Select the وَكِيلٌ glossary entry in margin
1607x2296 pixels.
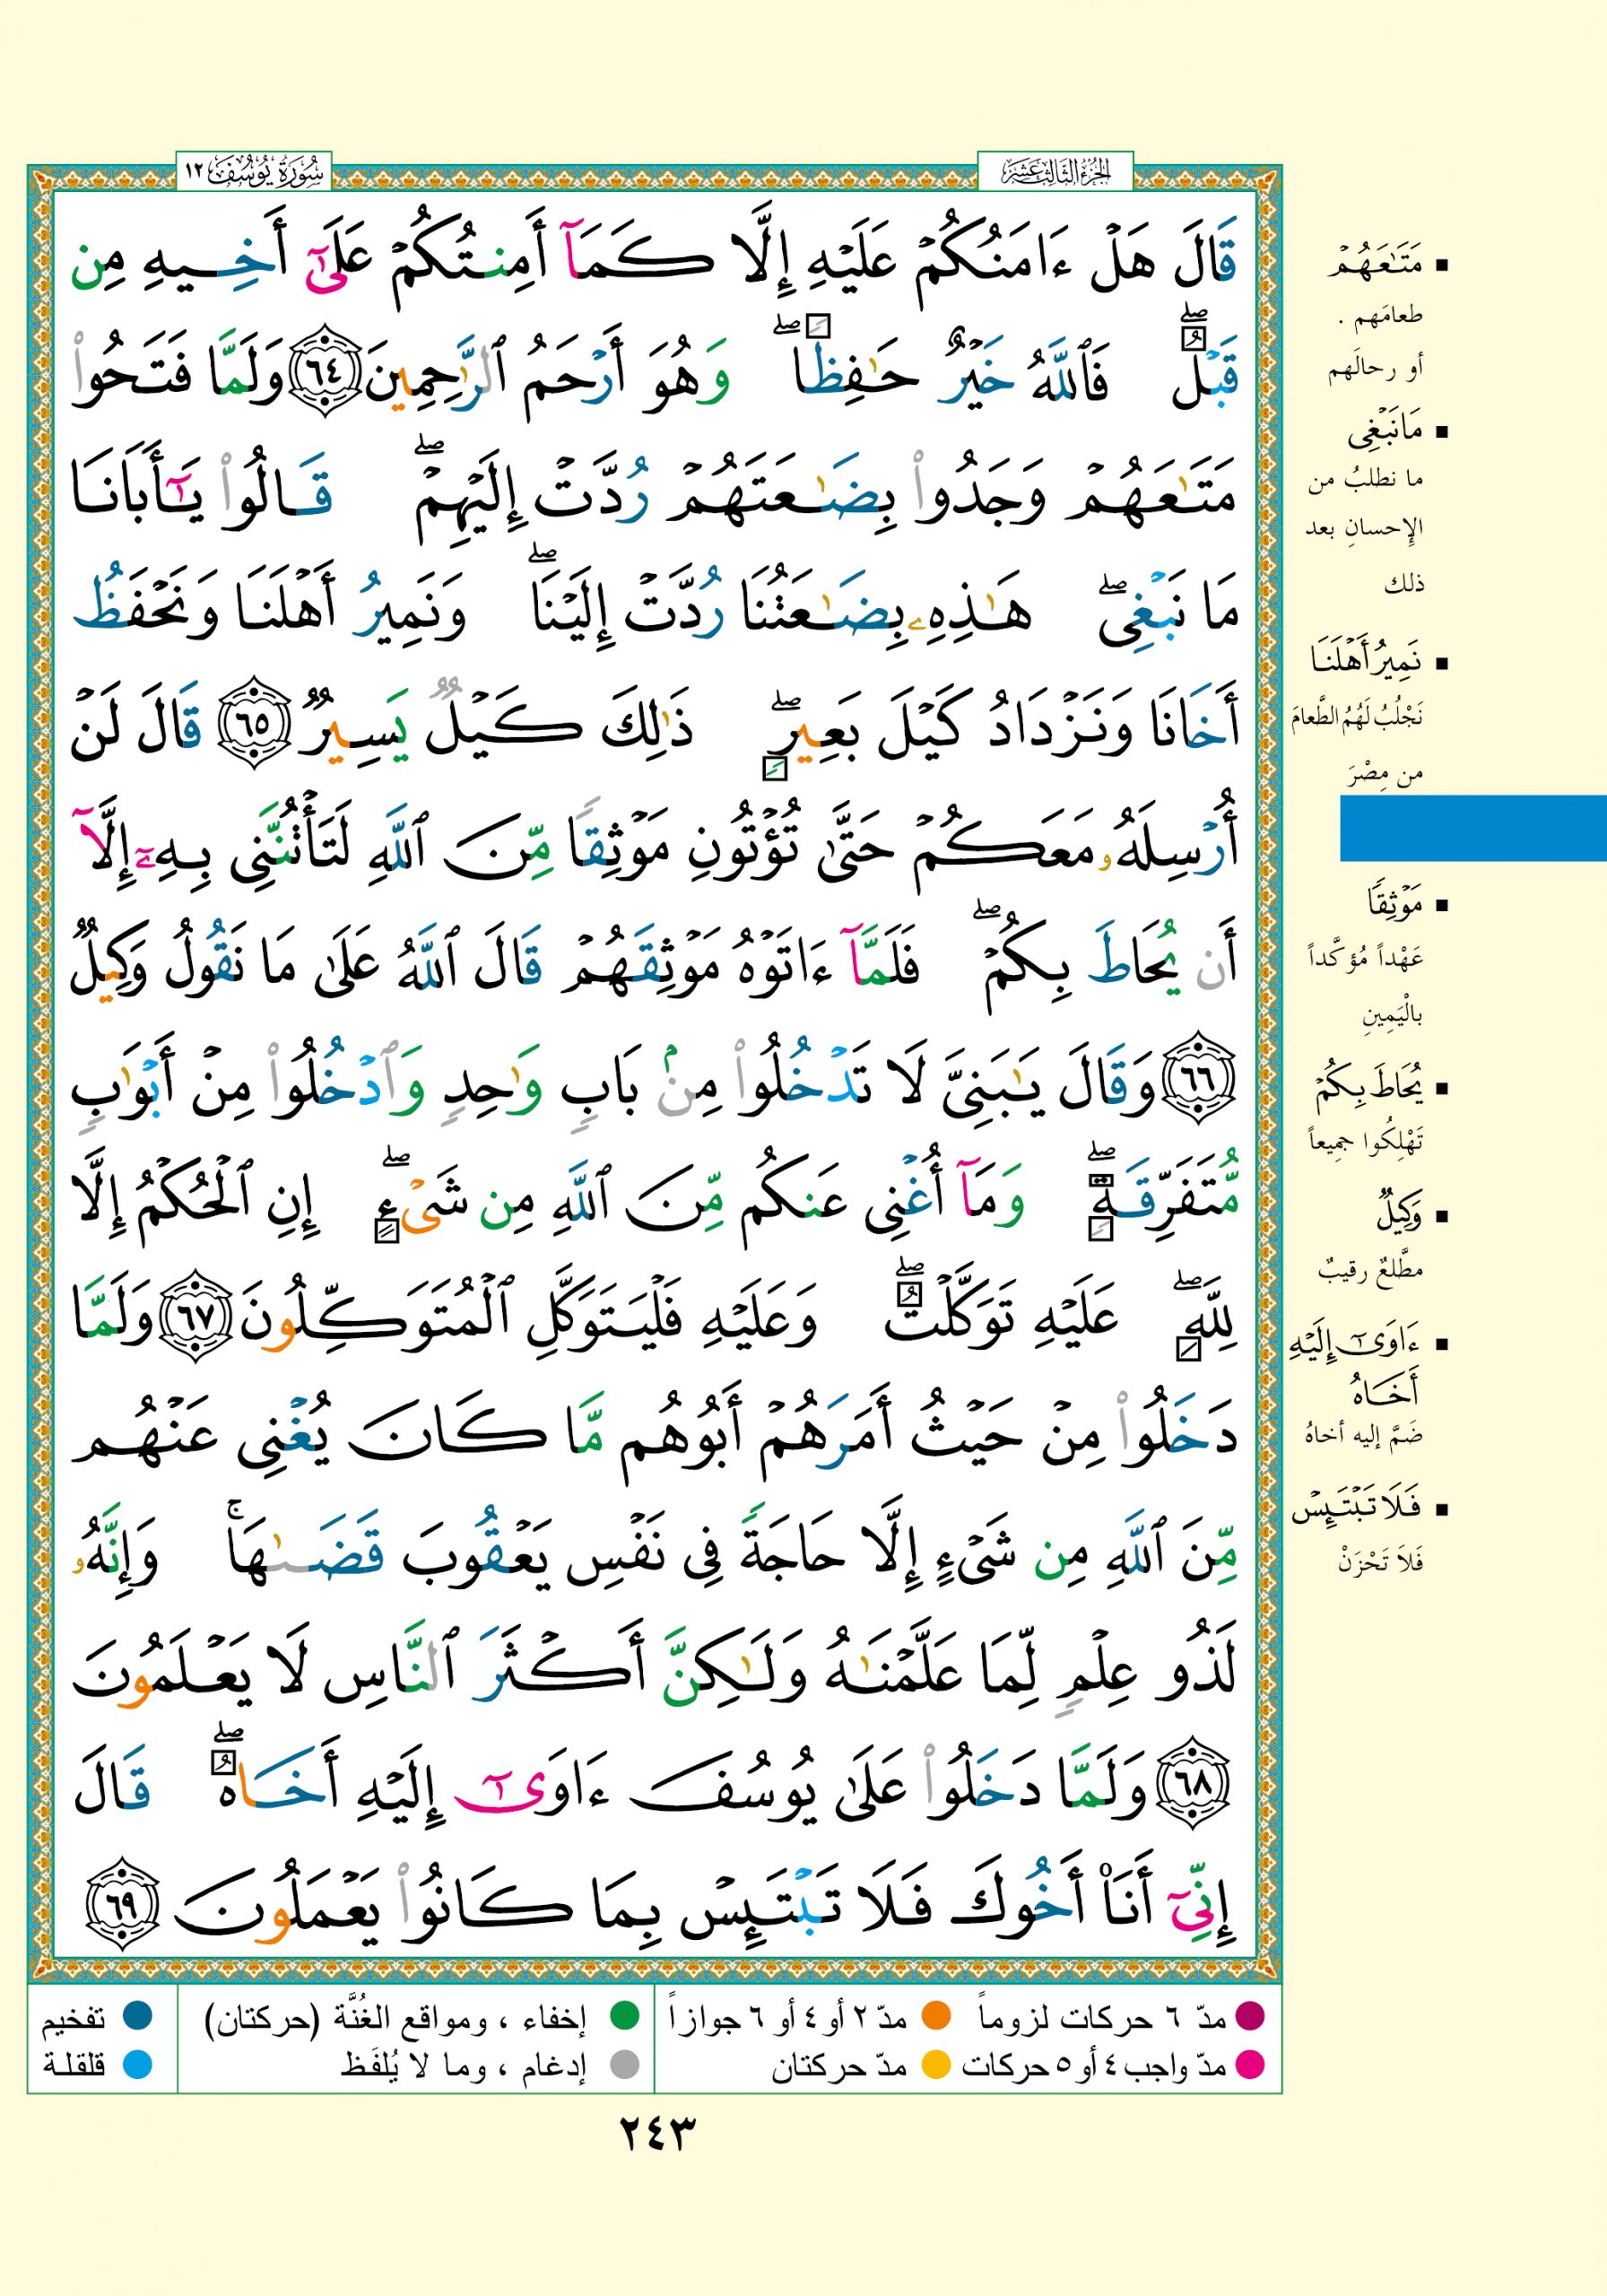(x=1399, y=1216)
